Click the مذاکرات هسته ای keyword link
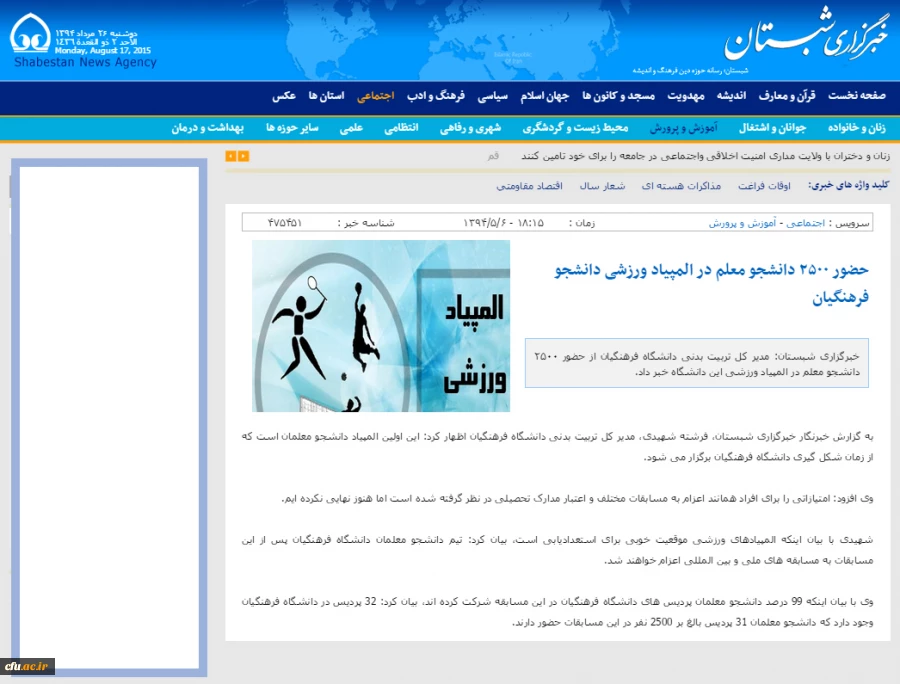 681,186
